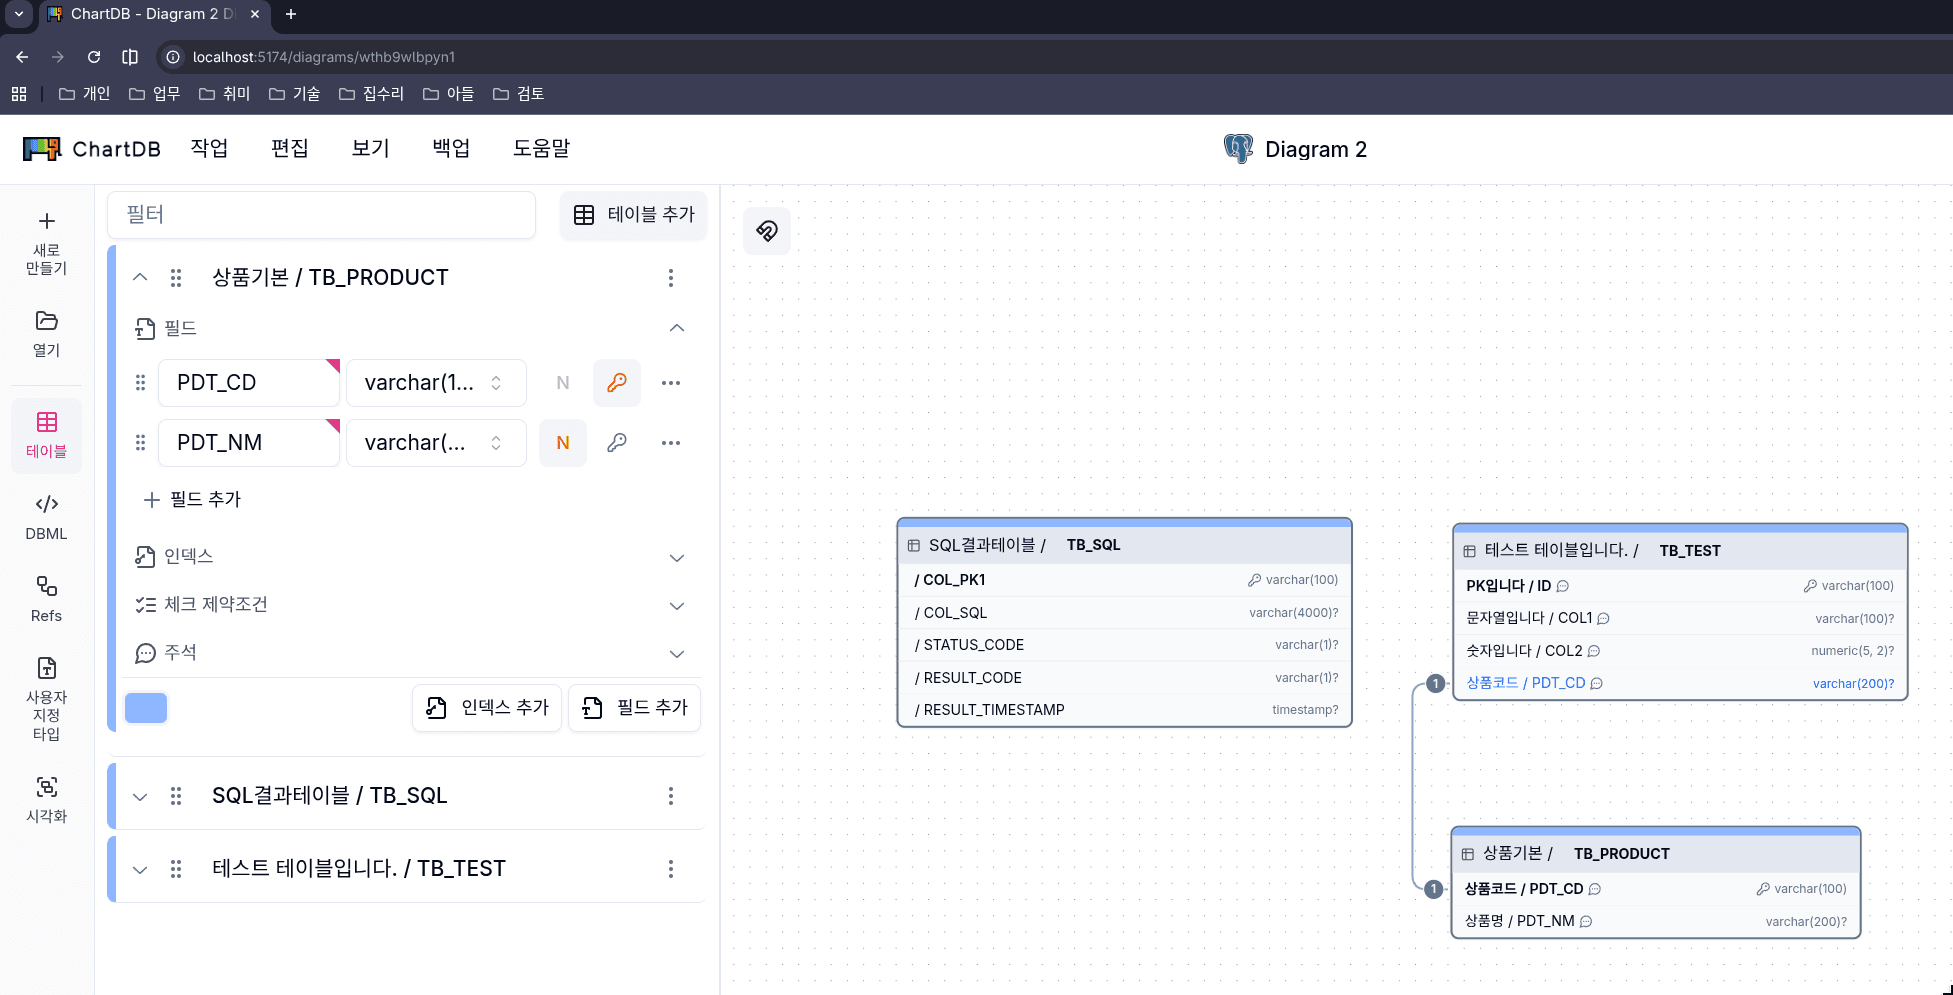Image resolution: width=1953 pixels, height=995 pixels.
Task: Select the 테이블 tables sidebar icon
Action: pyautogui.click(x=46, y=435)
